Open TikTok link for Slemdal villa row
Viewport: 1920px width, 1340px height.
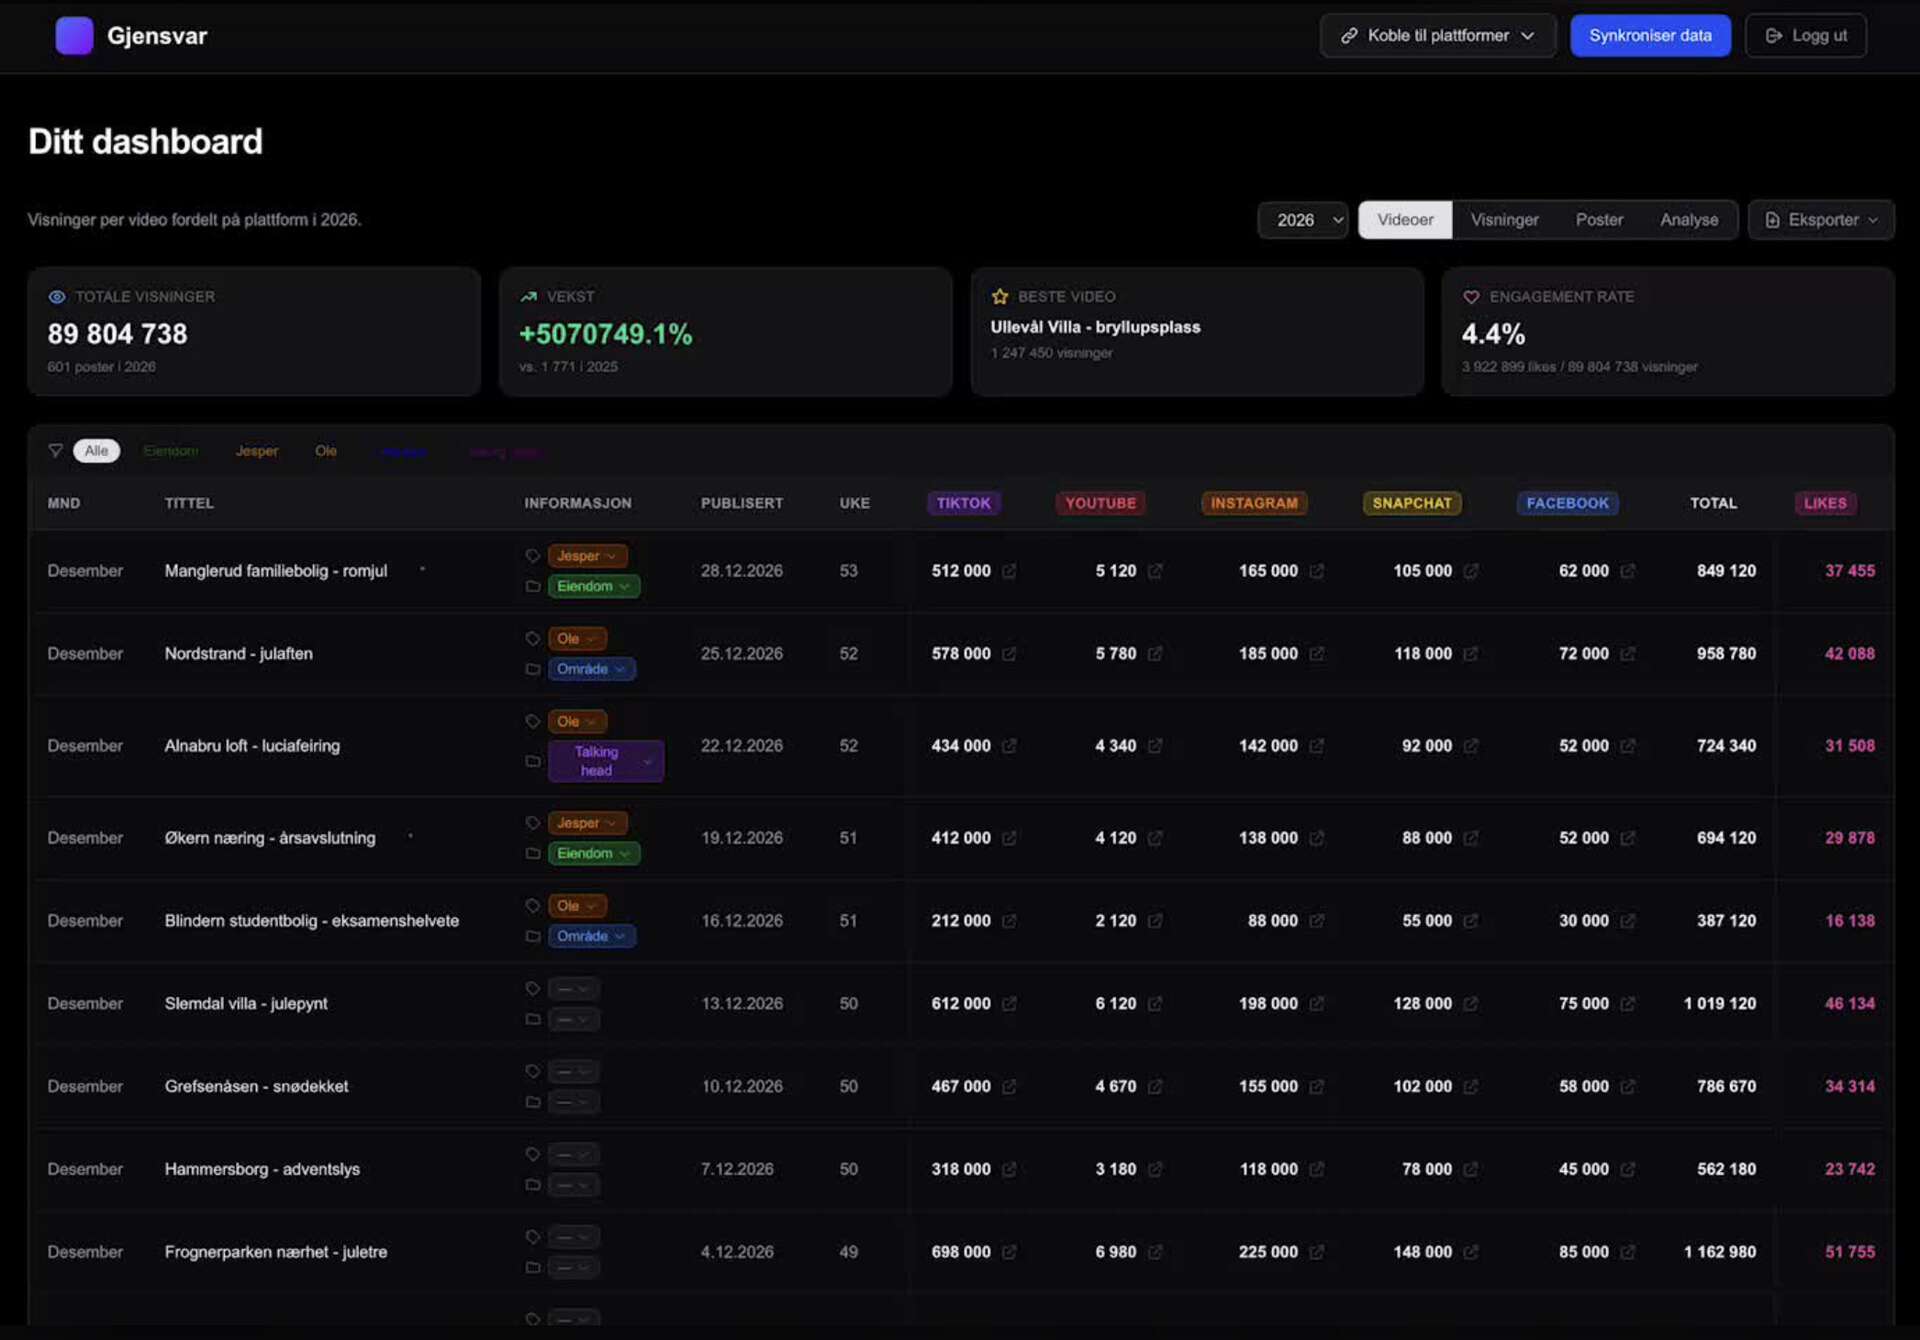1009,1004
